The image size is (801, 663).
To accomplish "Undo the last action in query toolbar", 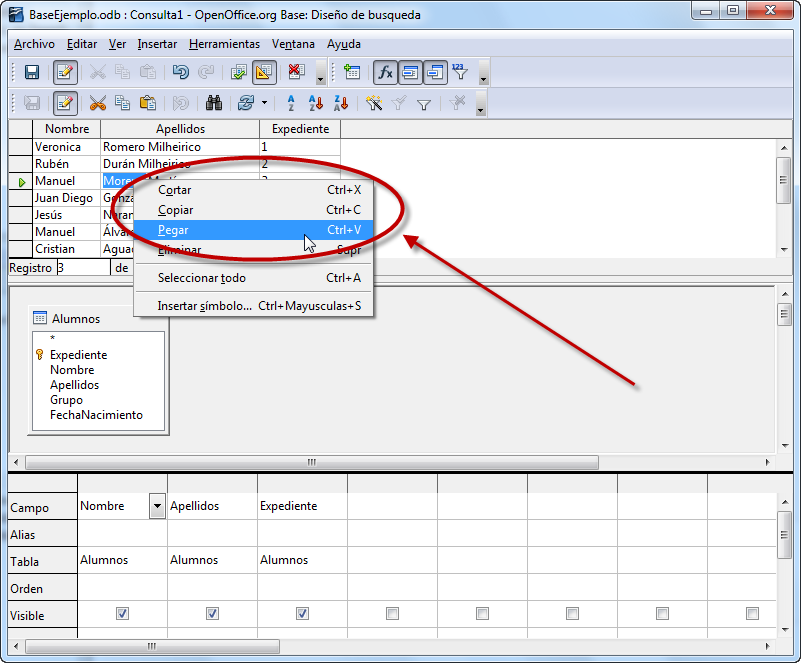I will tap(181, 73).
